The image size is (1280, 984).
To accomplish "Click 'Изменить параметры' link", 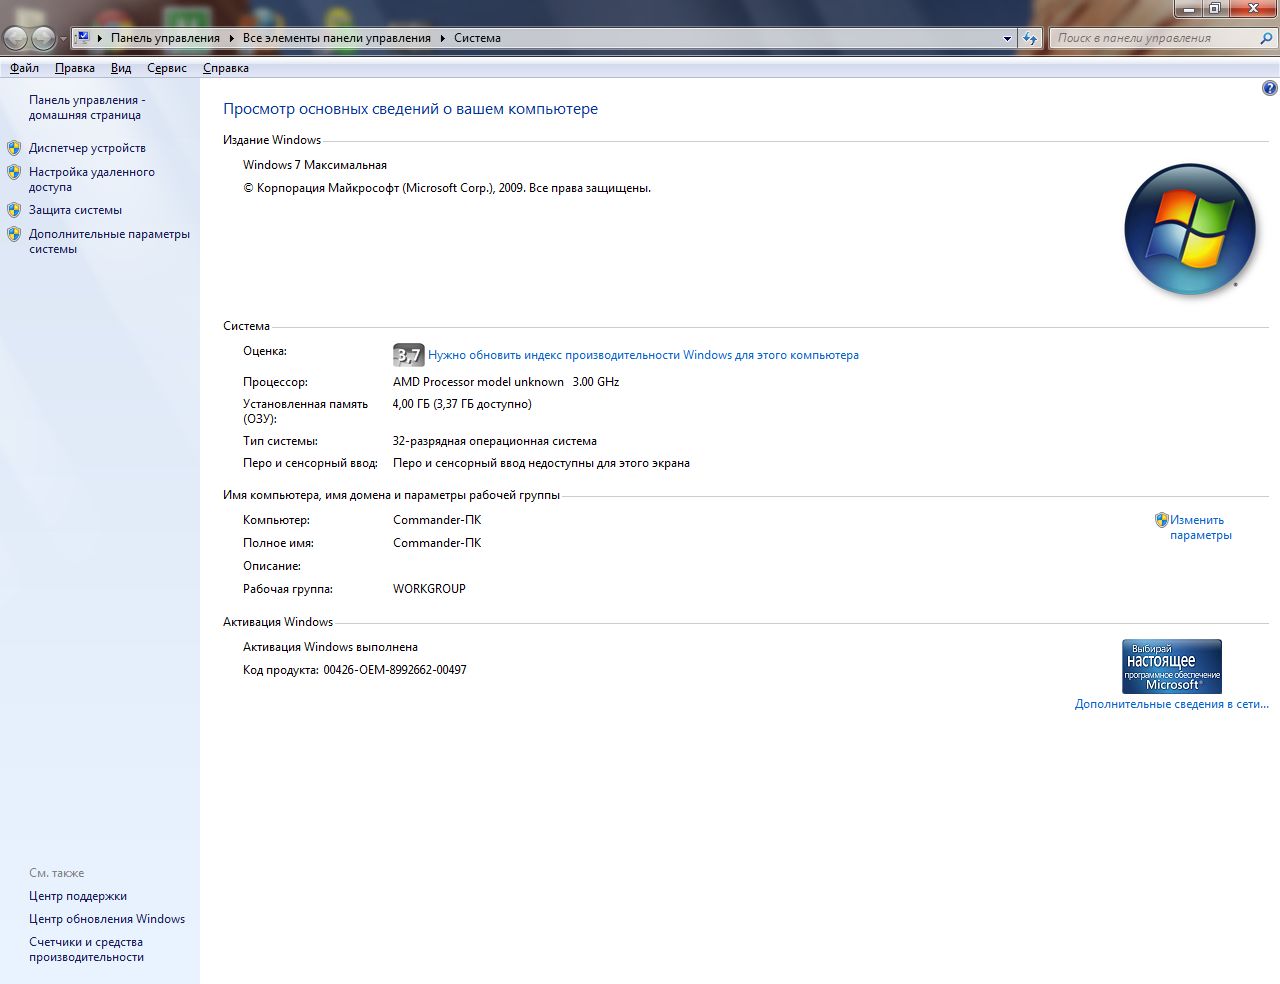I will 1201,527.
